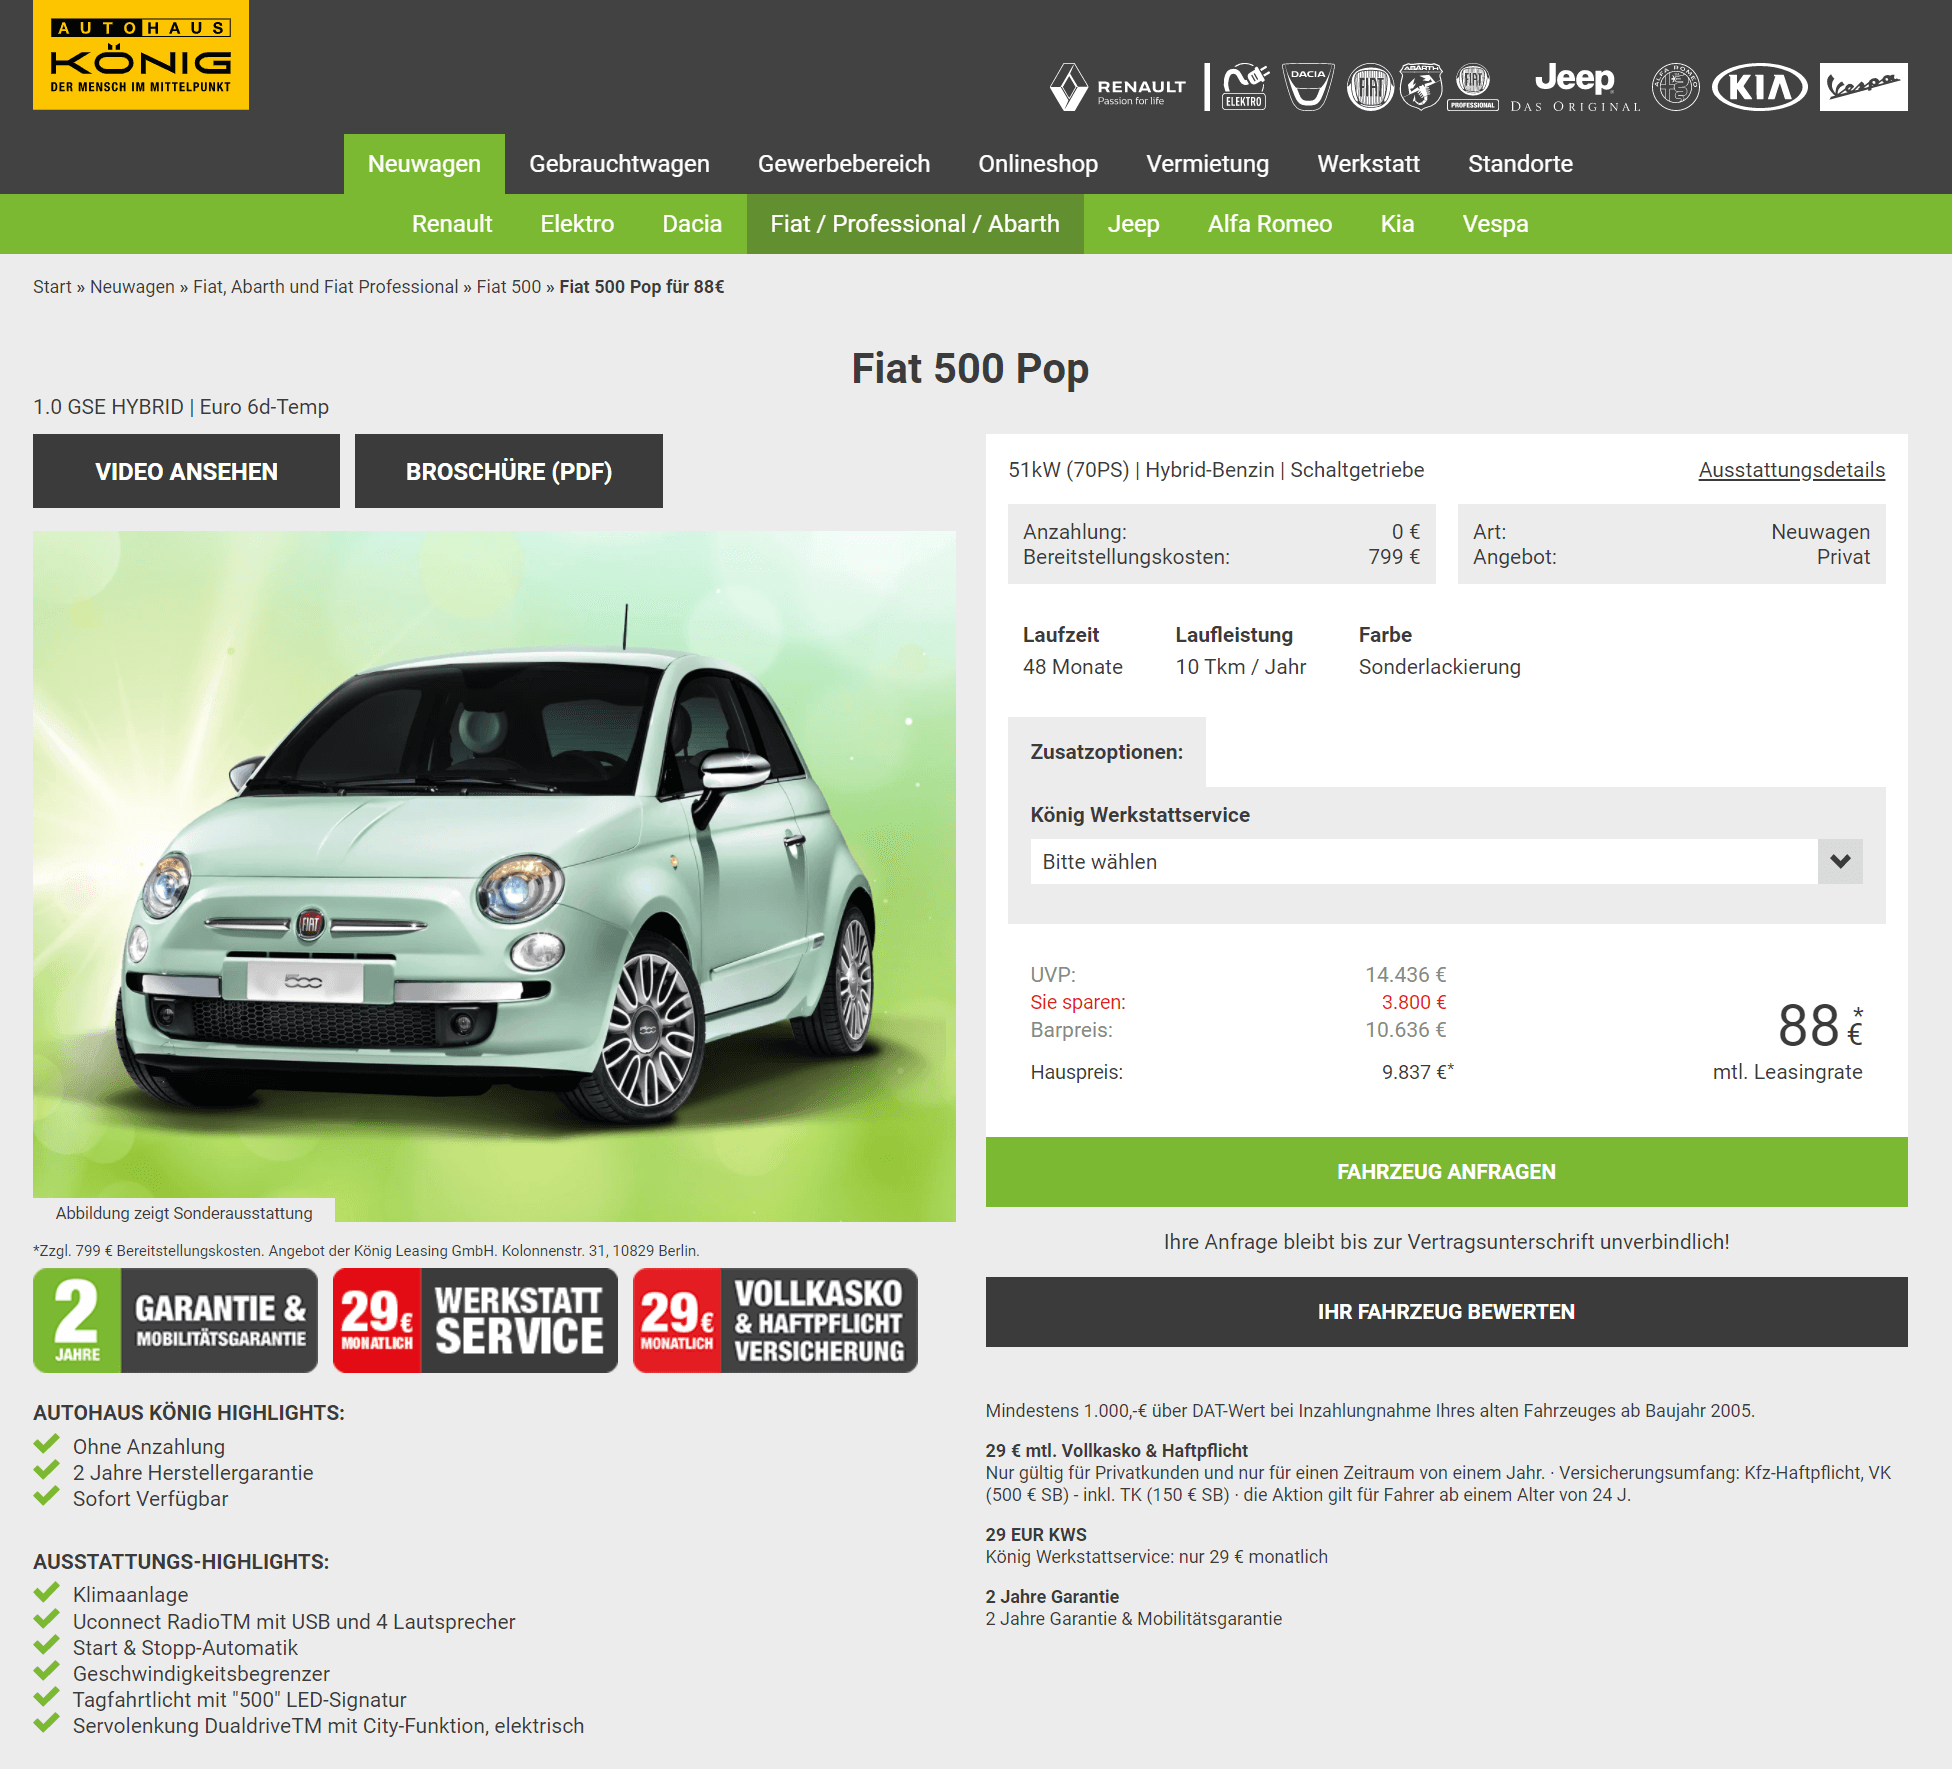Select Renault in the green submenu
The image size is (1952, 1769).
[452, 224]
